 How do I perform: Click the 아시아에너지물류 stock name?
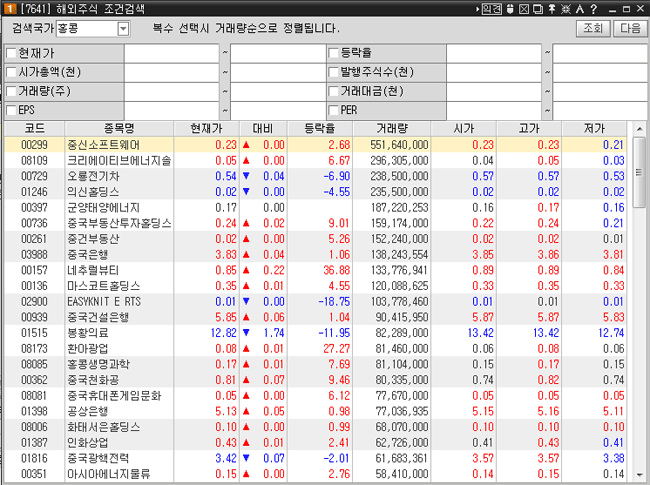[x=109, y=474]
